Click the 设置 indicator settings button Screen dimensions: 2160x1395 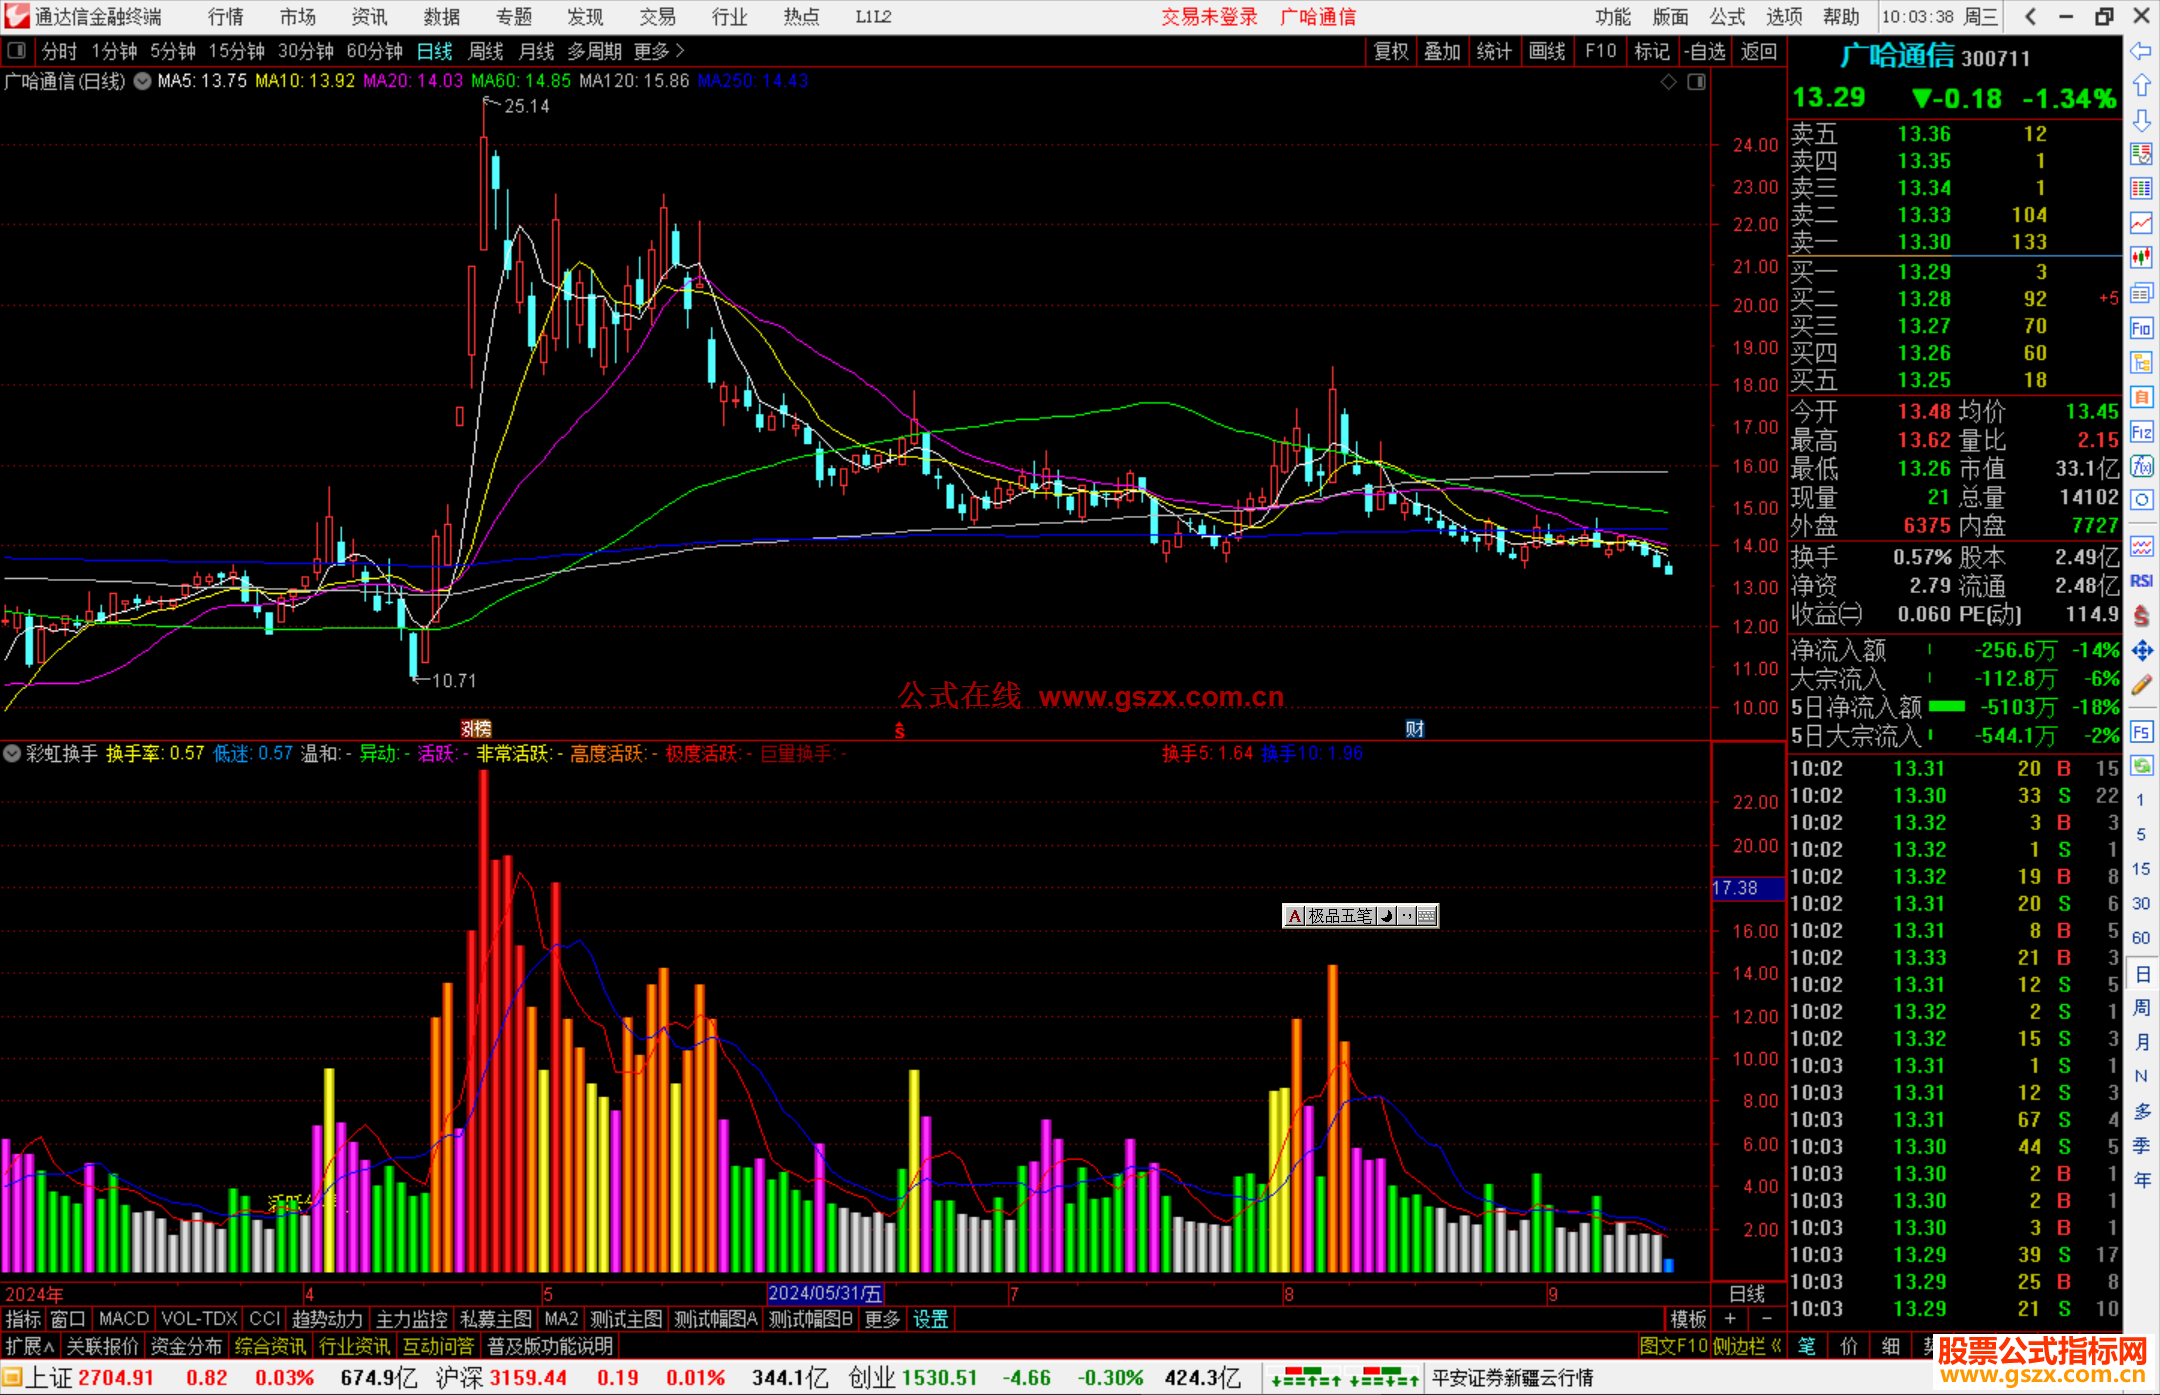point(930,1319)
